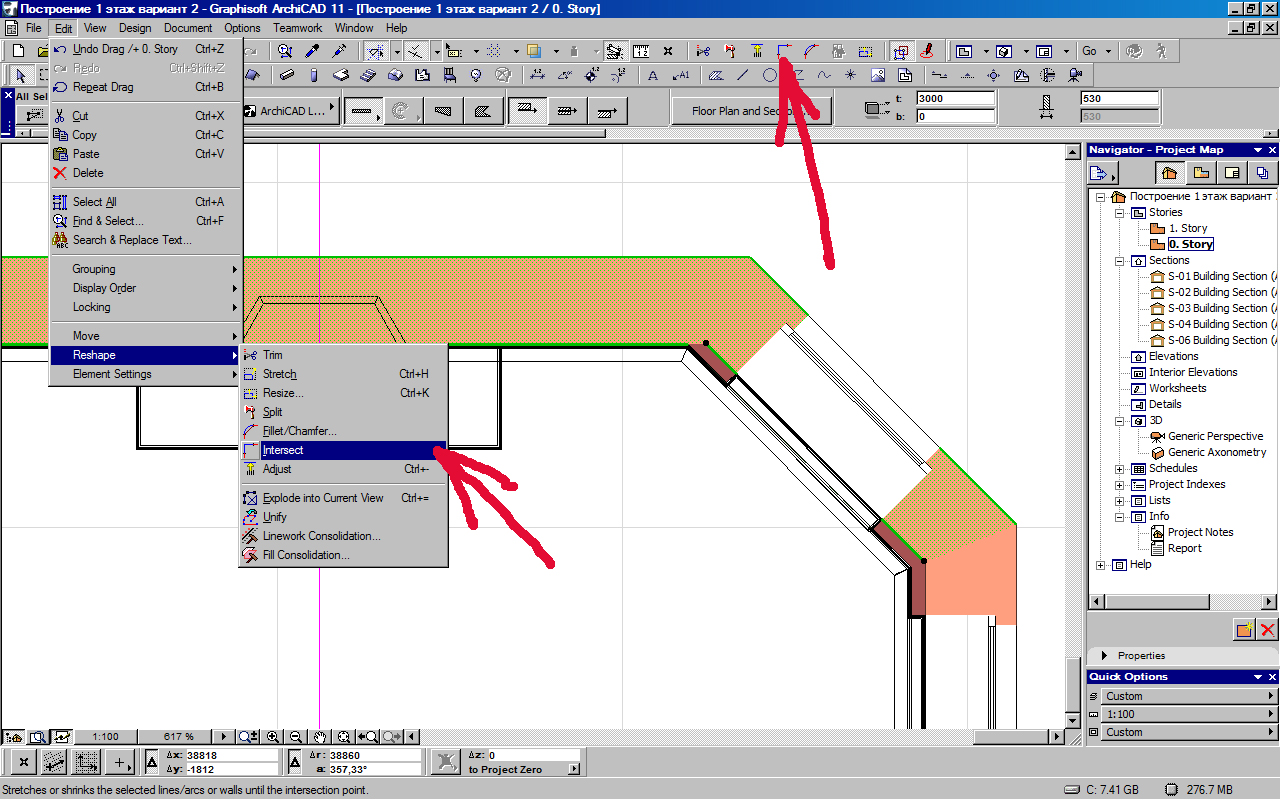
Task: Click the wall thickness 530 field
Action: coord(1119,98)
